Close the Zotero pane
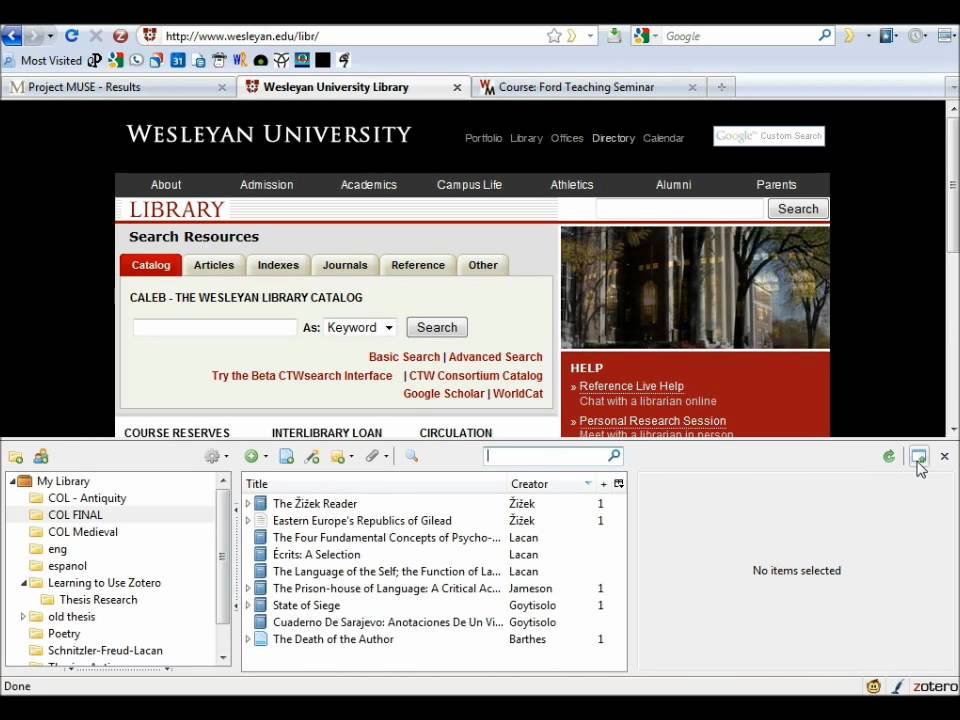 (x=945, y=456)
